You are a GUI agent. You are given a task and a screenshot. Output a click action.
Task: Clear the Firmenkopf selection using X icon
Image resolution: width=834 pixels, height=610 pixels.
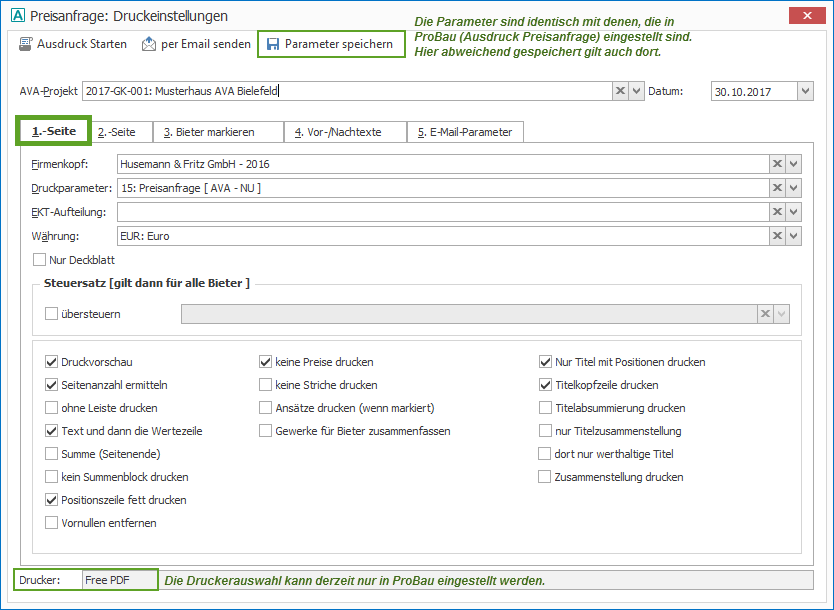[x=777, y=164]
